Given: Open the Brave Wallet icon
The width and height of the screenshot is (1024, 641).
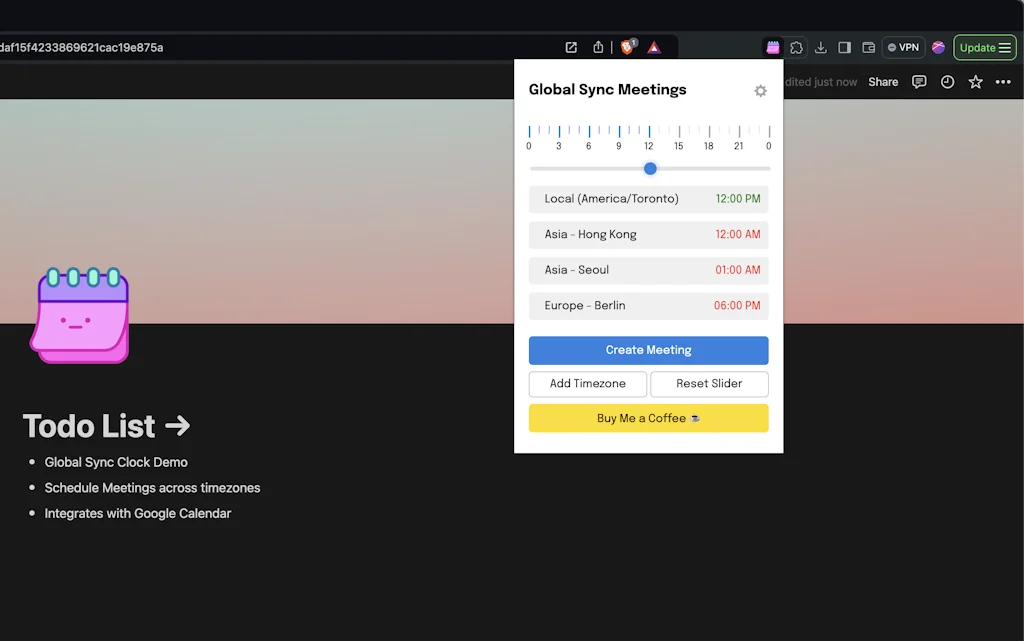Looking at the screenshot, I should click(868, 47).
